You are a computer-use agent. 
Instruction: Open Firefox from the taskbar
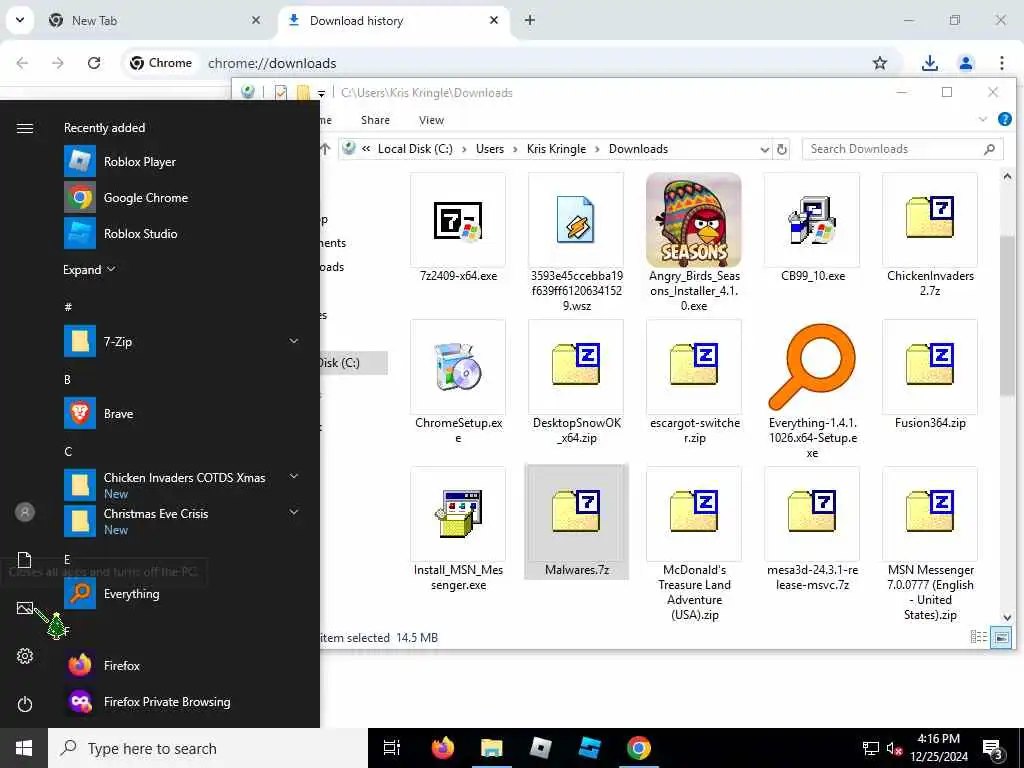click(x=443, y=748)
